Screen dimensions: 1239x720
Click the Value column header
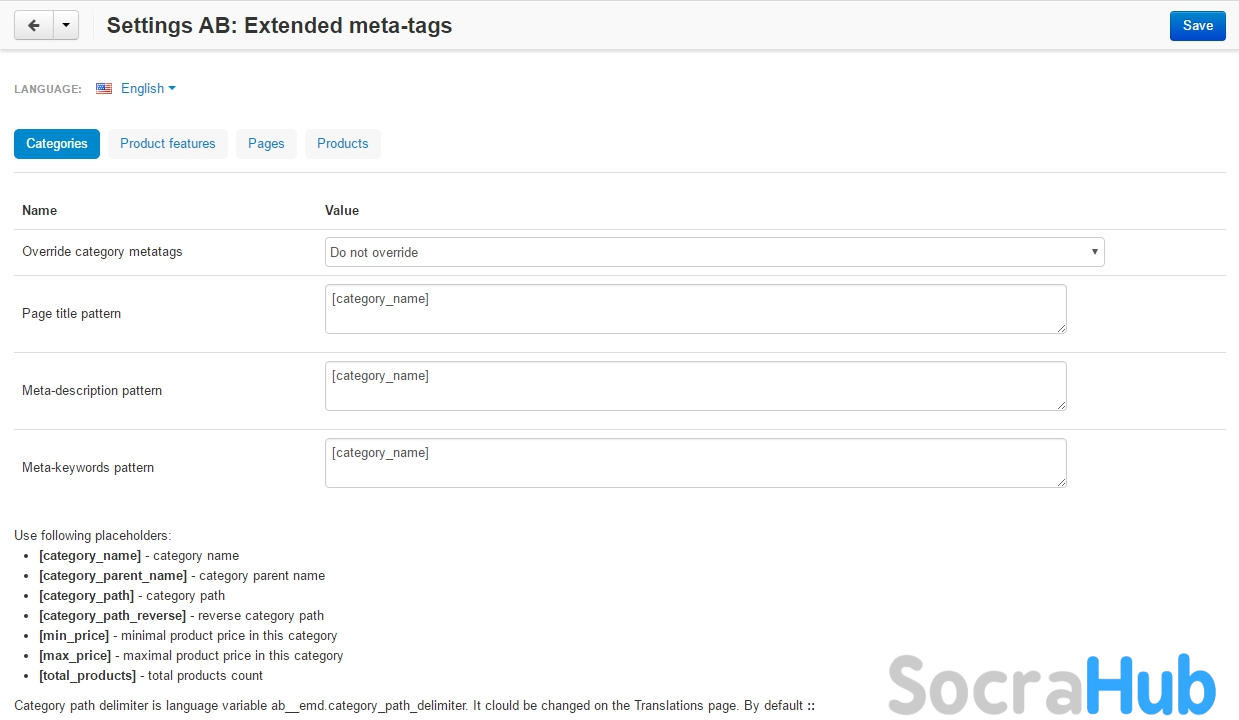[x=342, y=211]
